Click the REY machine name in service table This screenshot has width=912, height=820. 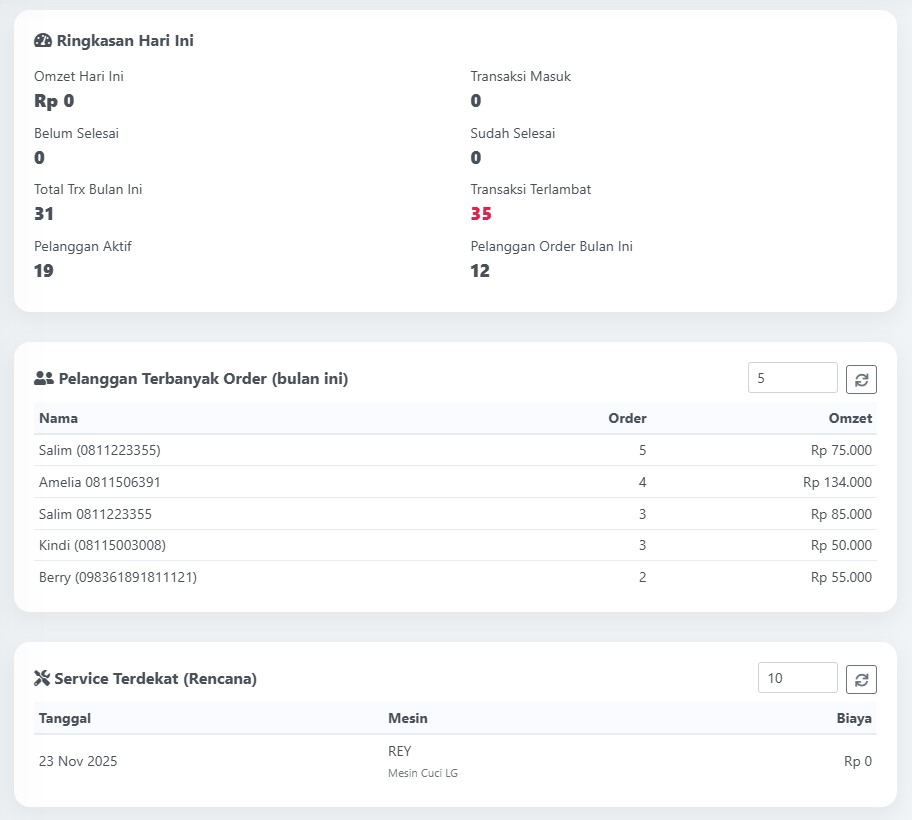point(399,751)
